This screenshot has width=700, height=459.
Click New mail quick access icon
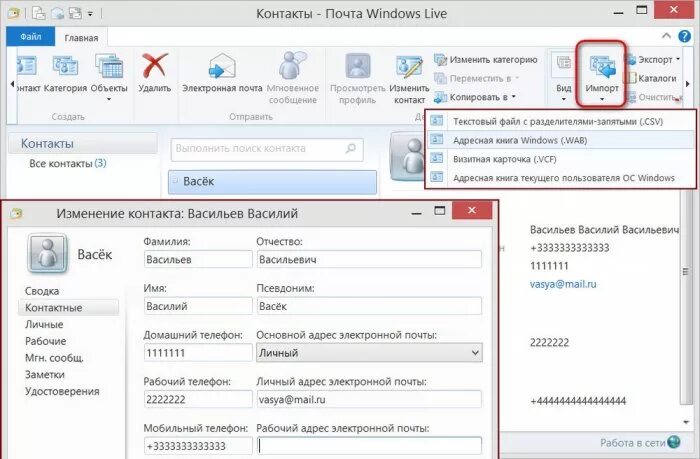pyautogui.click(x=58, y=13)
